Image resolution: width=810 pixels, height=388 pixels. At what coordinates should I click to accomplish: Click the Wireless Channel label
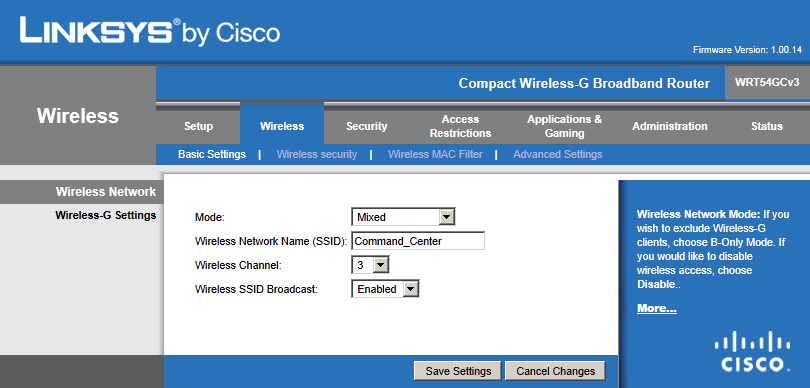pos(238,266)
